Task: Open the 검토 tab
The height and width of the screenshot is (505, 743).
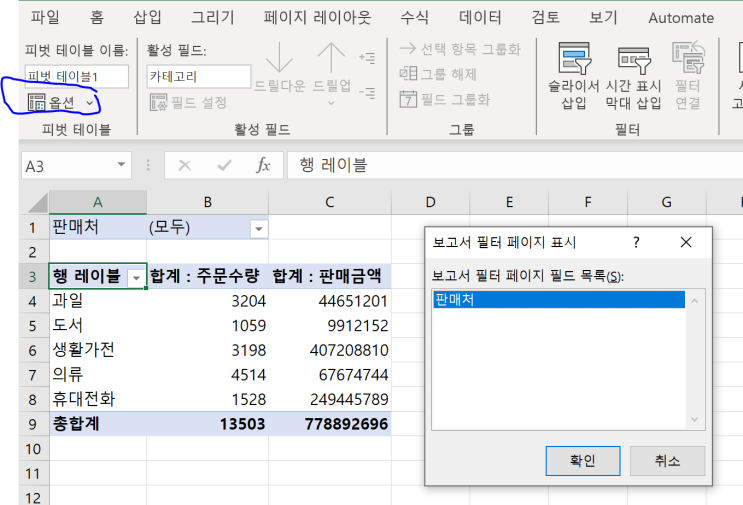Action: tap(545, 18)
